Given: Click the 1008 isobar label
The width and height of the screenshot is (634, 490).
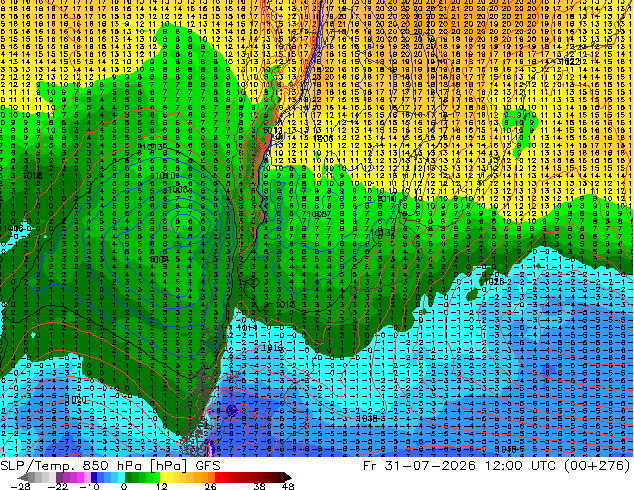Looking at the screenshot, I should pyautogui.click(x=177, y=189).
